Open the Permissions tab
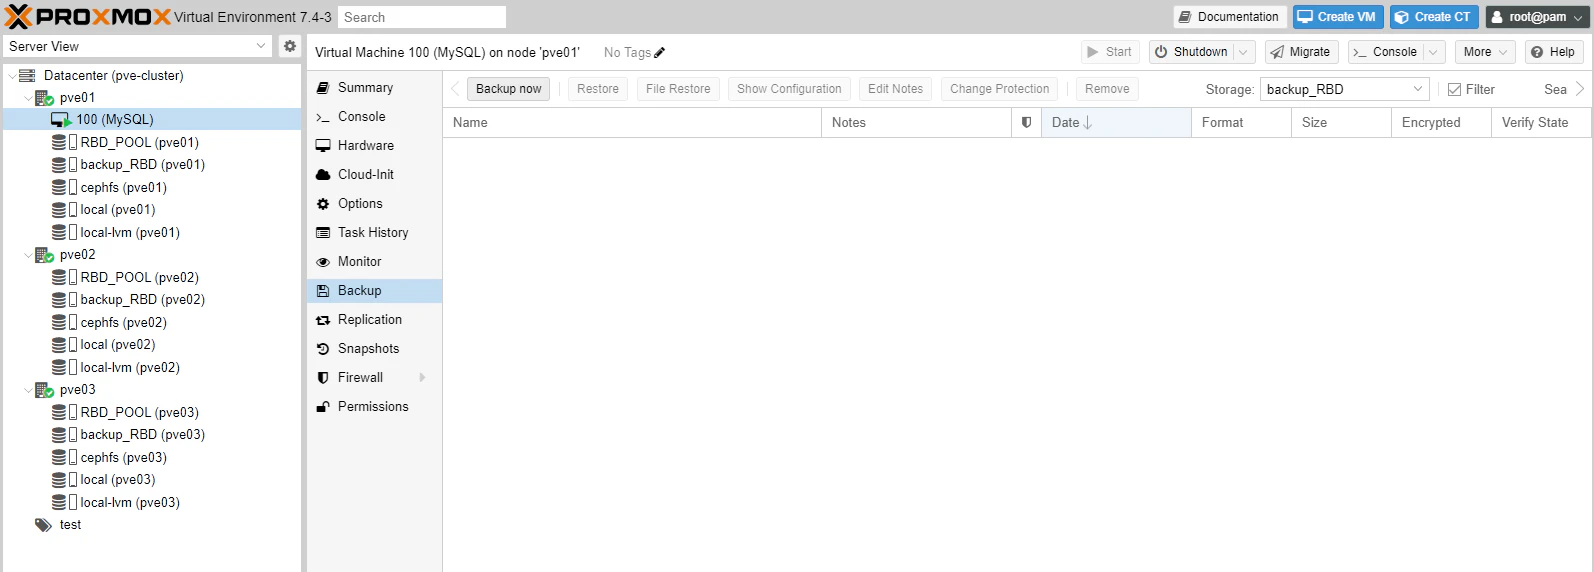 coord(375,406)
